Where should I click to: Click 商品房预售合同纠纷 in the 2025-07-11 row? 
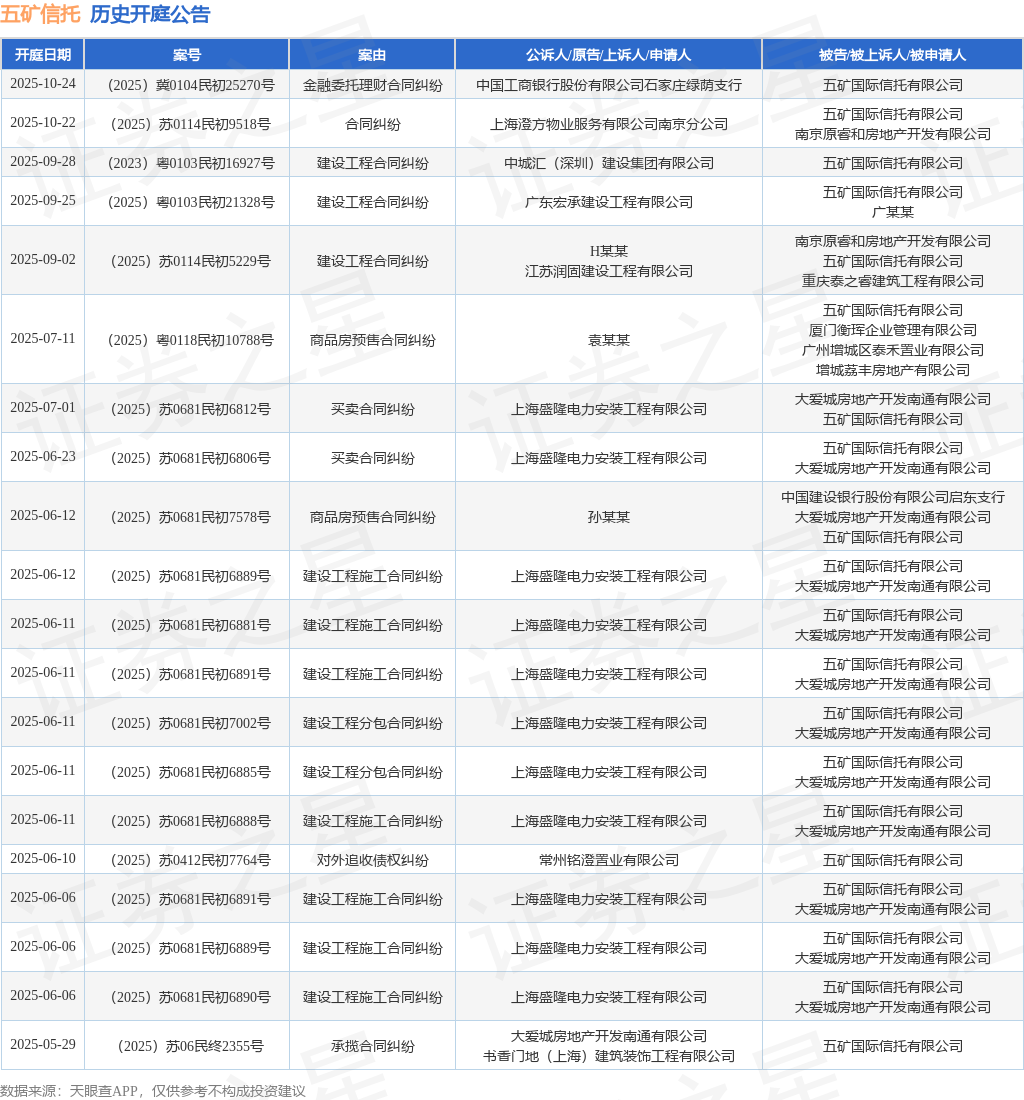pos(372,340)
